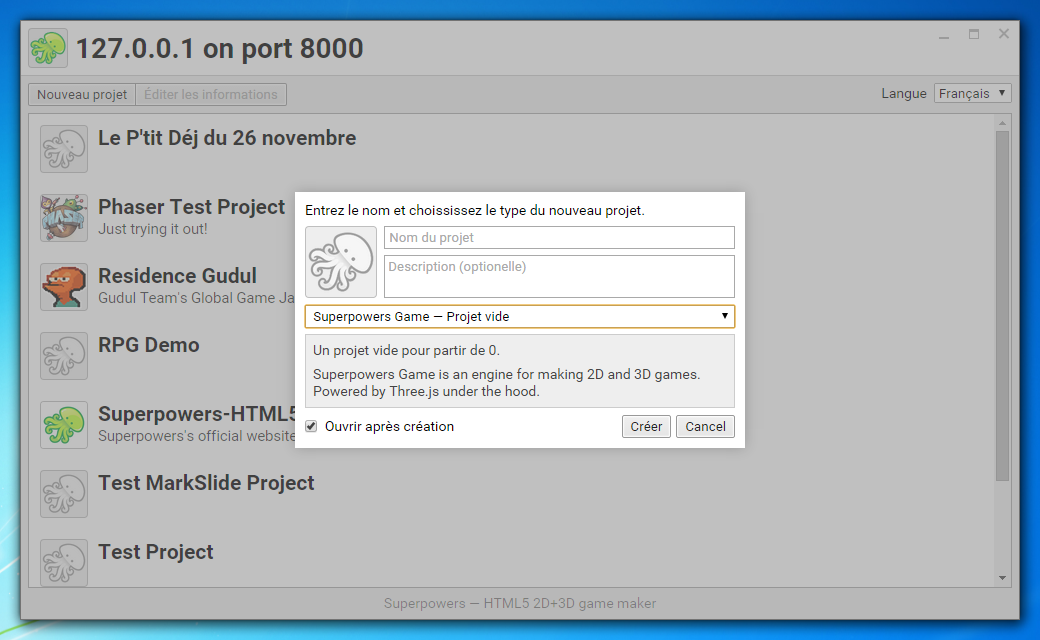Viewport: 1040px width, 640px height.
Task: Click the scrollbar up arrow
Action: click(1002, 123)
